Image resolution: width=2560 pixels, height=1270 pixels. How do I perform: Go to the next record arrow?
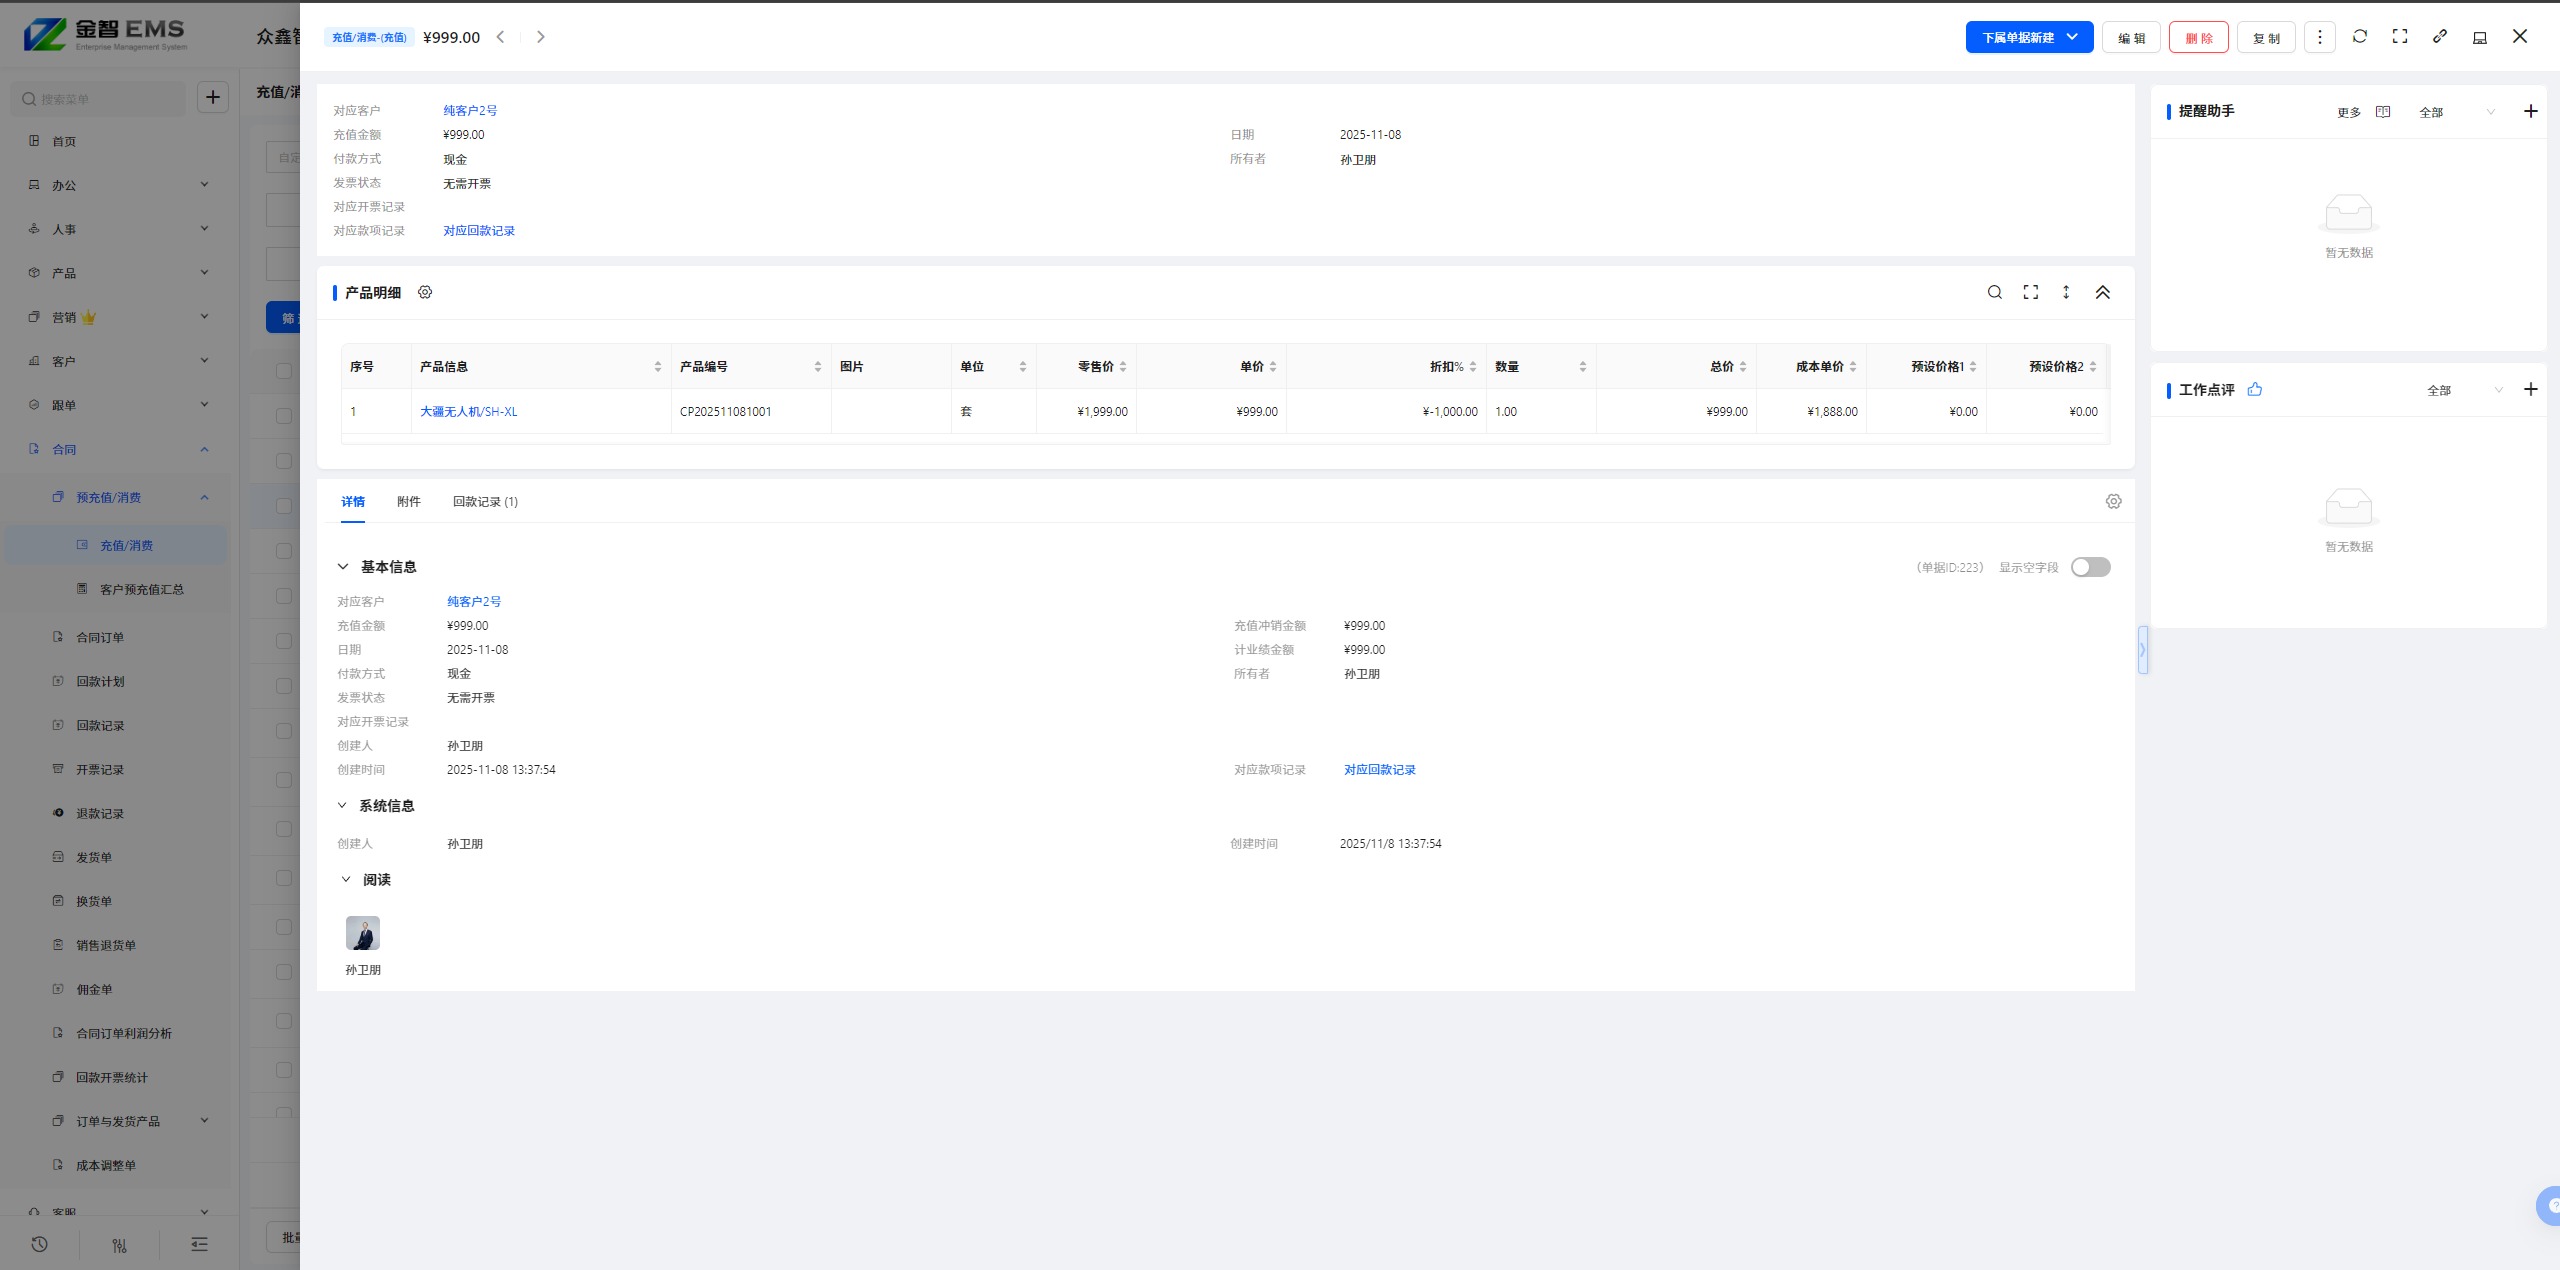pyautogui.click(x=541, y=37)
